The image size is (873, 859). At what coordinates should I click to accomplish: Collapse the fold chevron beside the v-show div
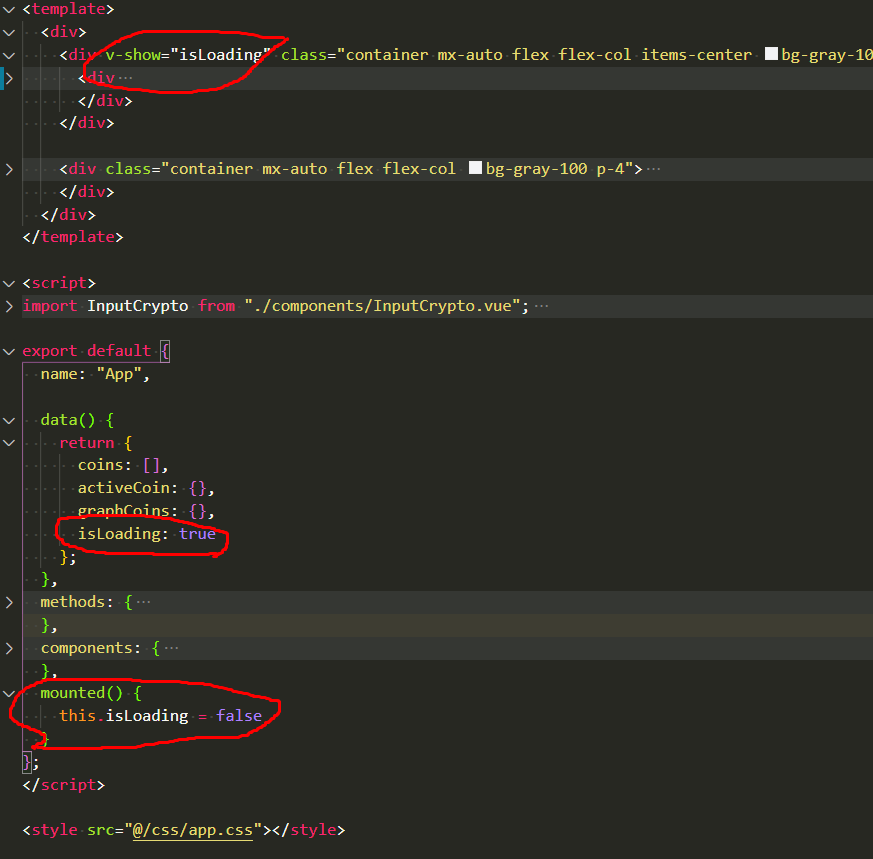9,55
